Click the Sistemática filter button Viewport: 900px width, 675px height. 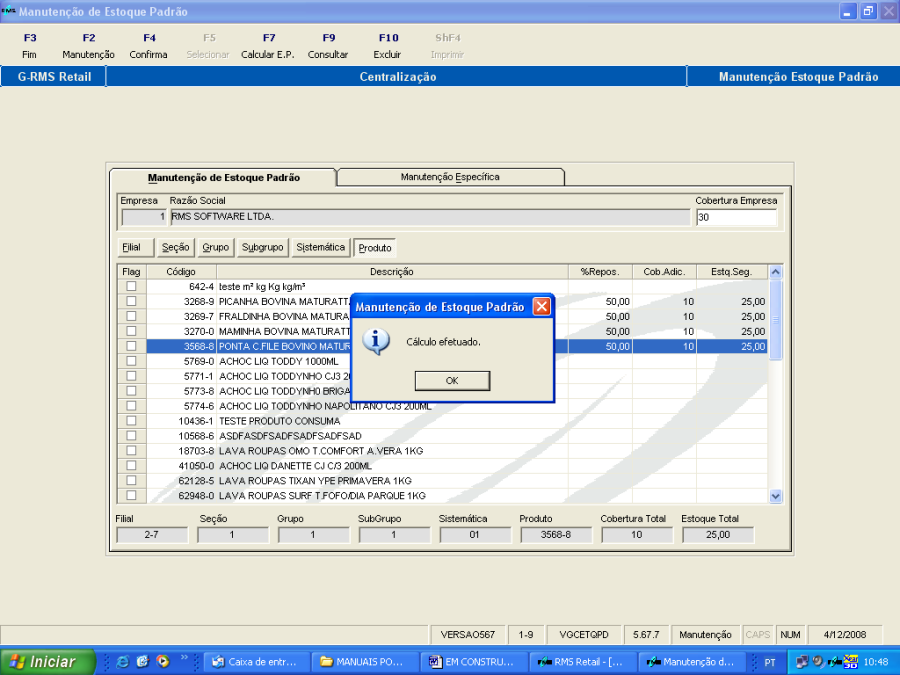click(x=320, y=247)
